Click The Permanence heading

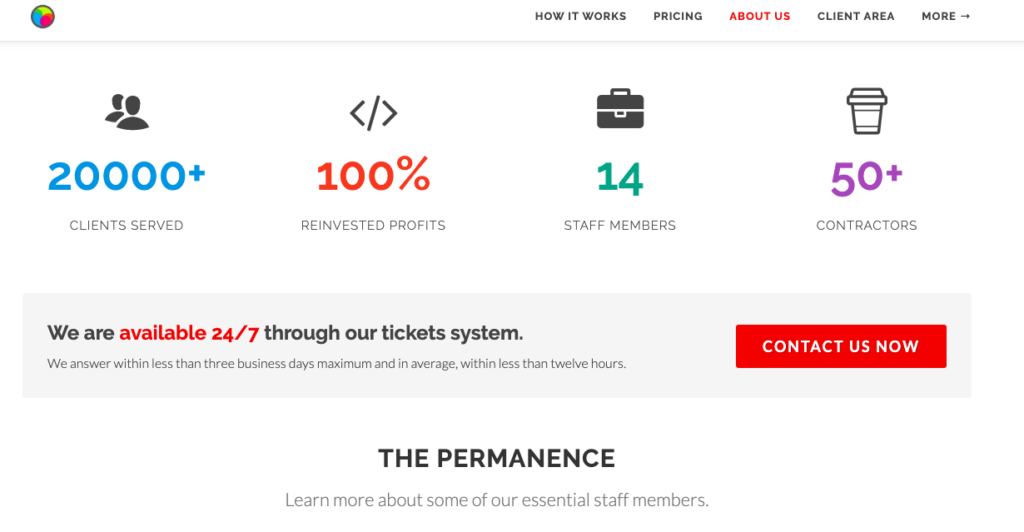496,458
